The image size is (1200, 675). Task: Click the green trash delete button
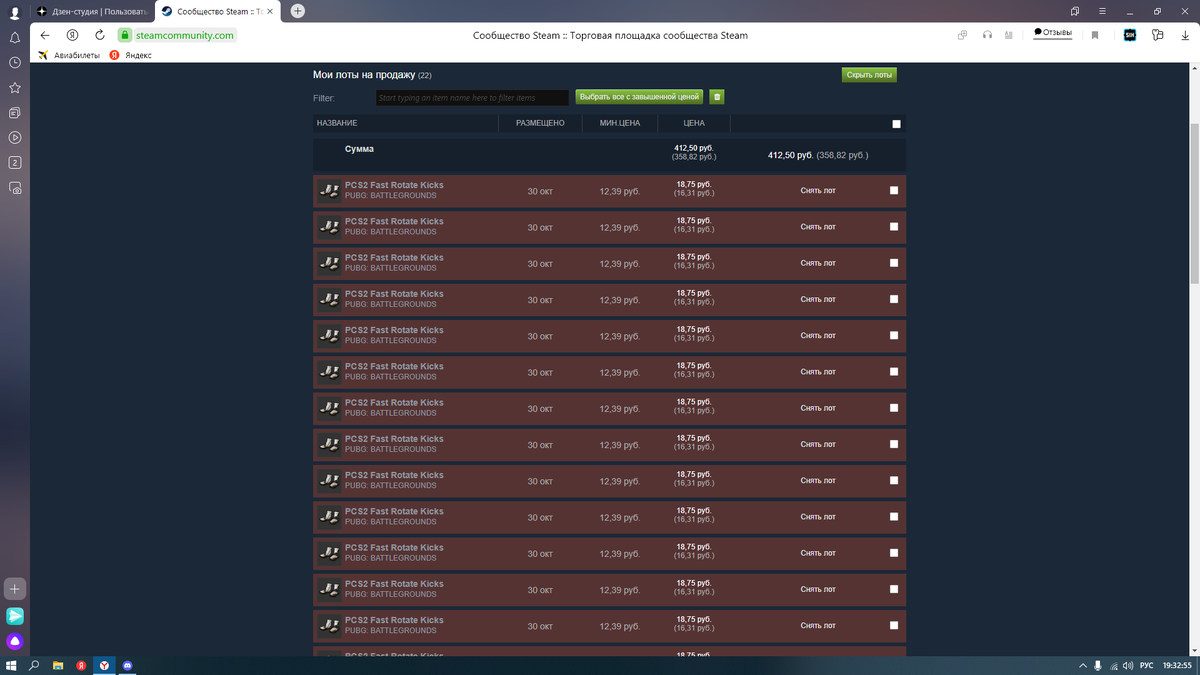point(717,97)
